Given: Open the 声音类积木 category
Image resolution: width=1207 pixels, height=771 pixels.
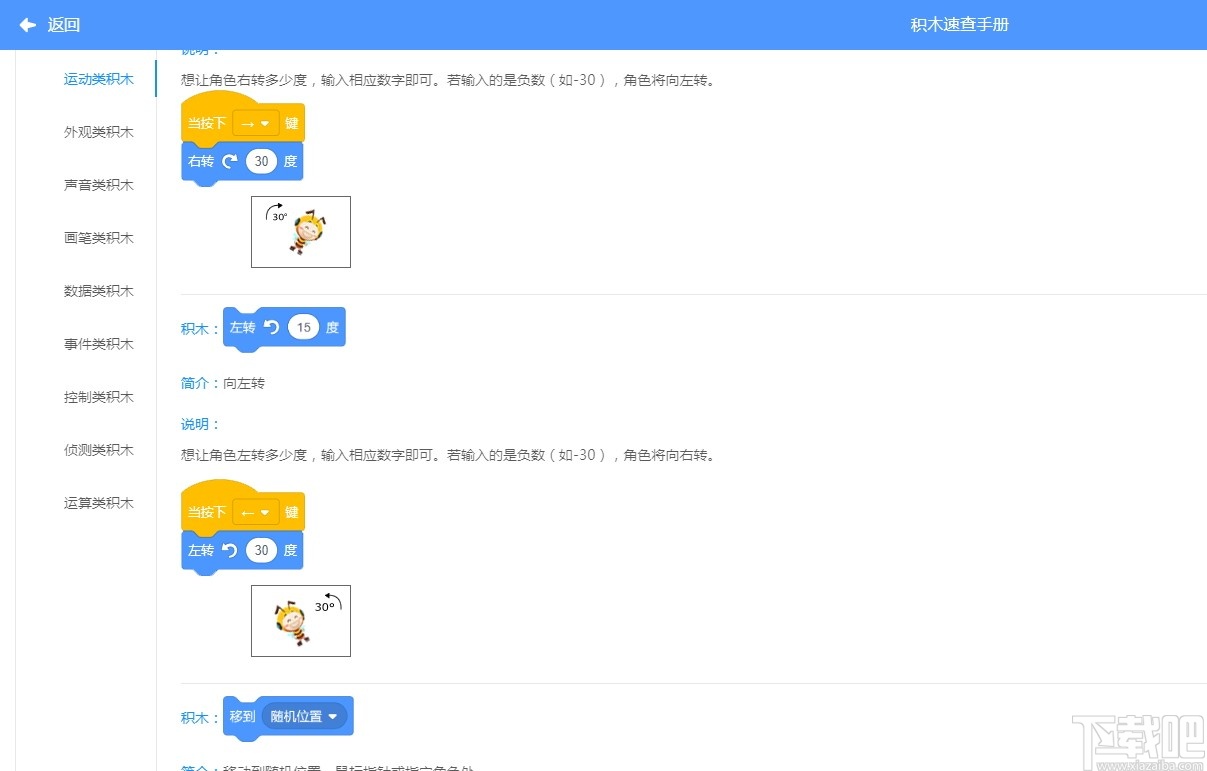Looking at the screenshot, I should tap(98, 184).
